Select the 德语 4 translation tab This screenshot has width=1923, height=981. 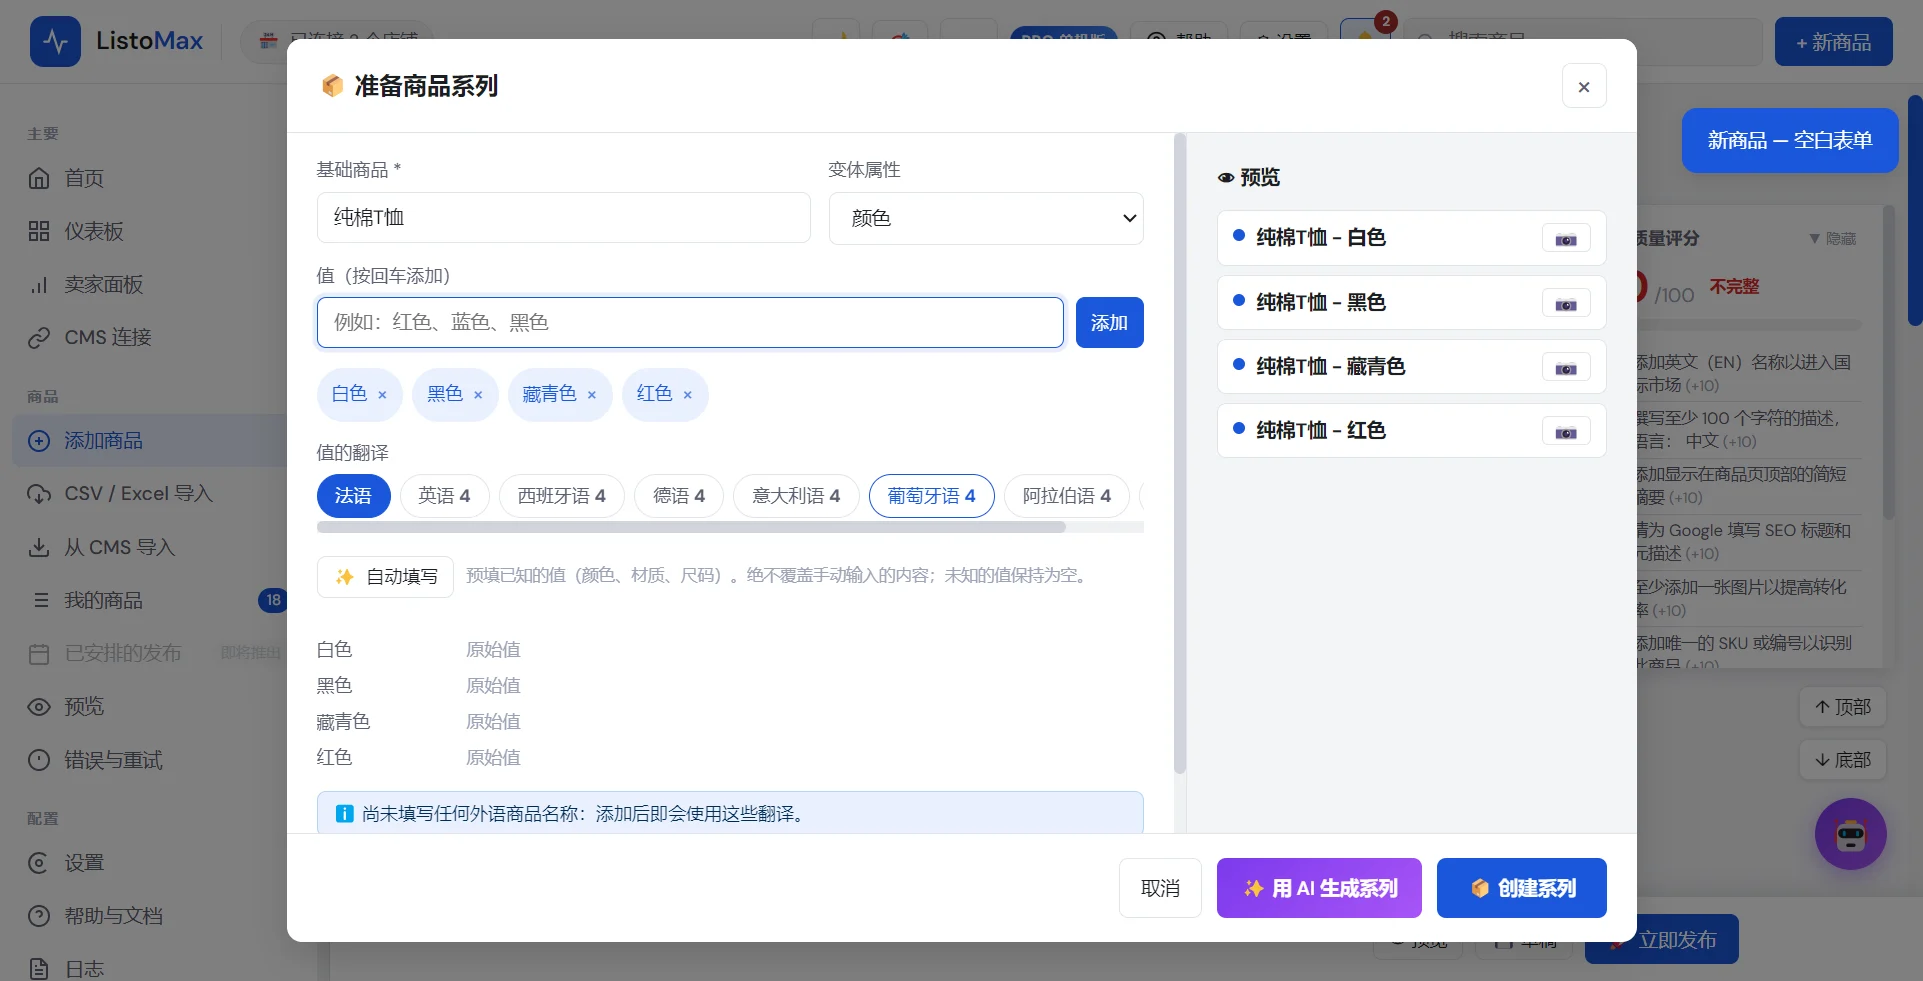tap(679, 496)
